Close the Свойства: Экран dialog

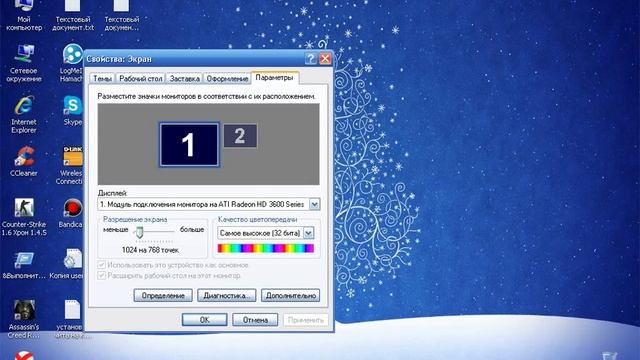(x=325, y=59)
